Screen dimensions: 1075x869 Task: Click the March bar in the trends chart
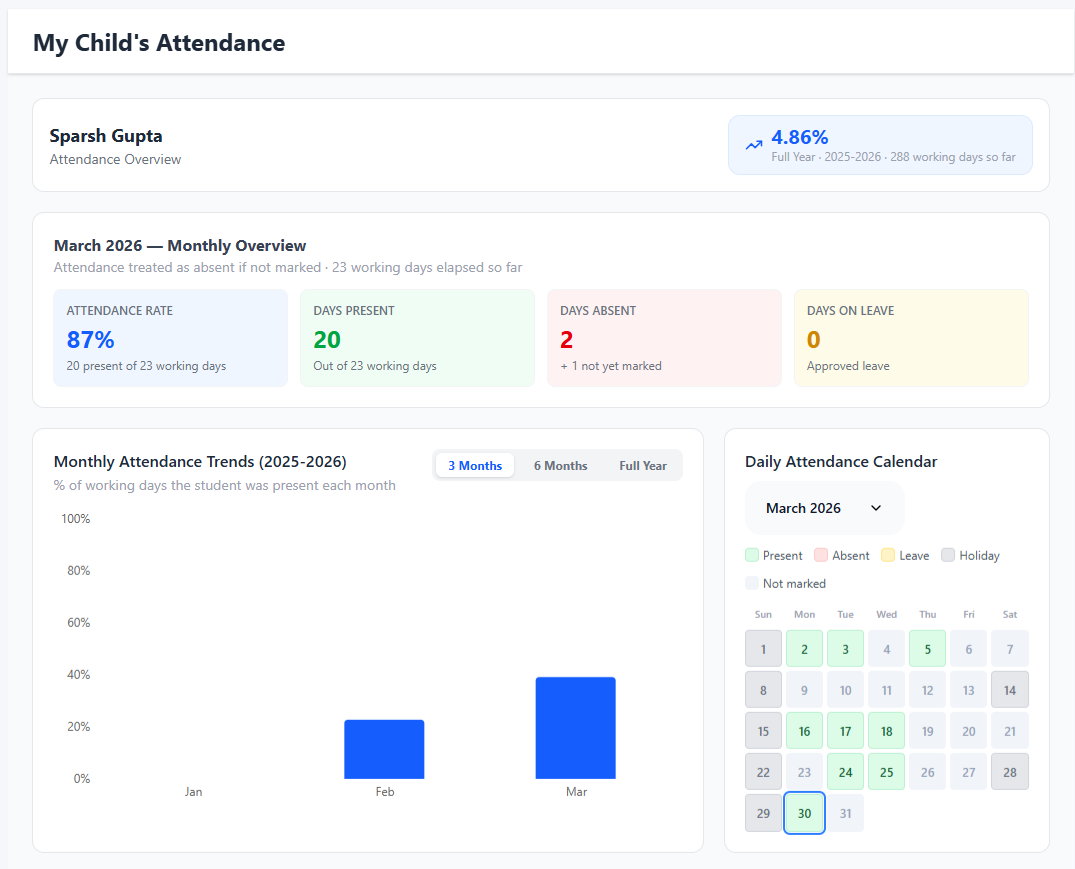[575, 728]
